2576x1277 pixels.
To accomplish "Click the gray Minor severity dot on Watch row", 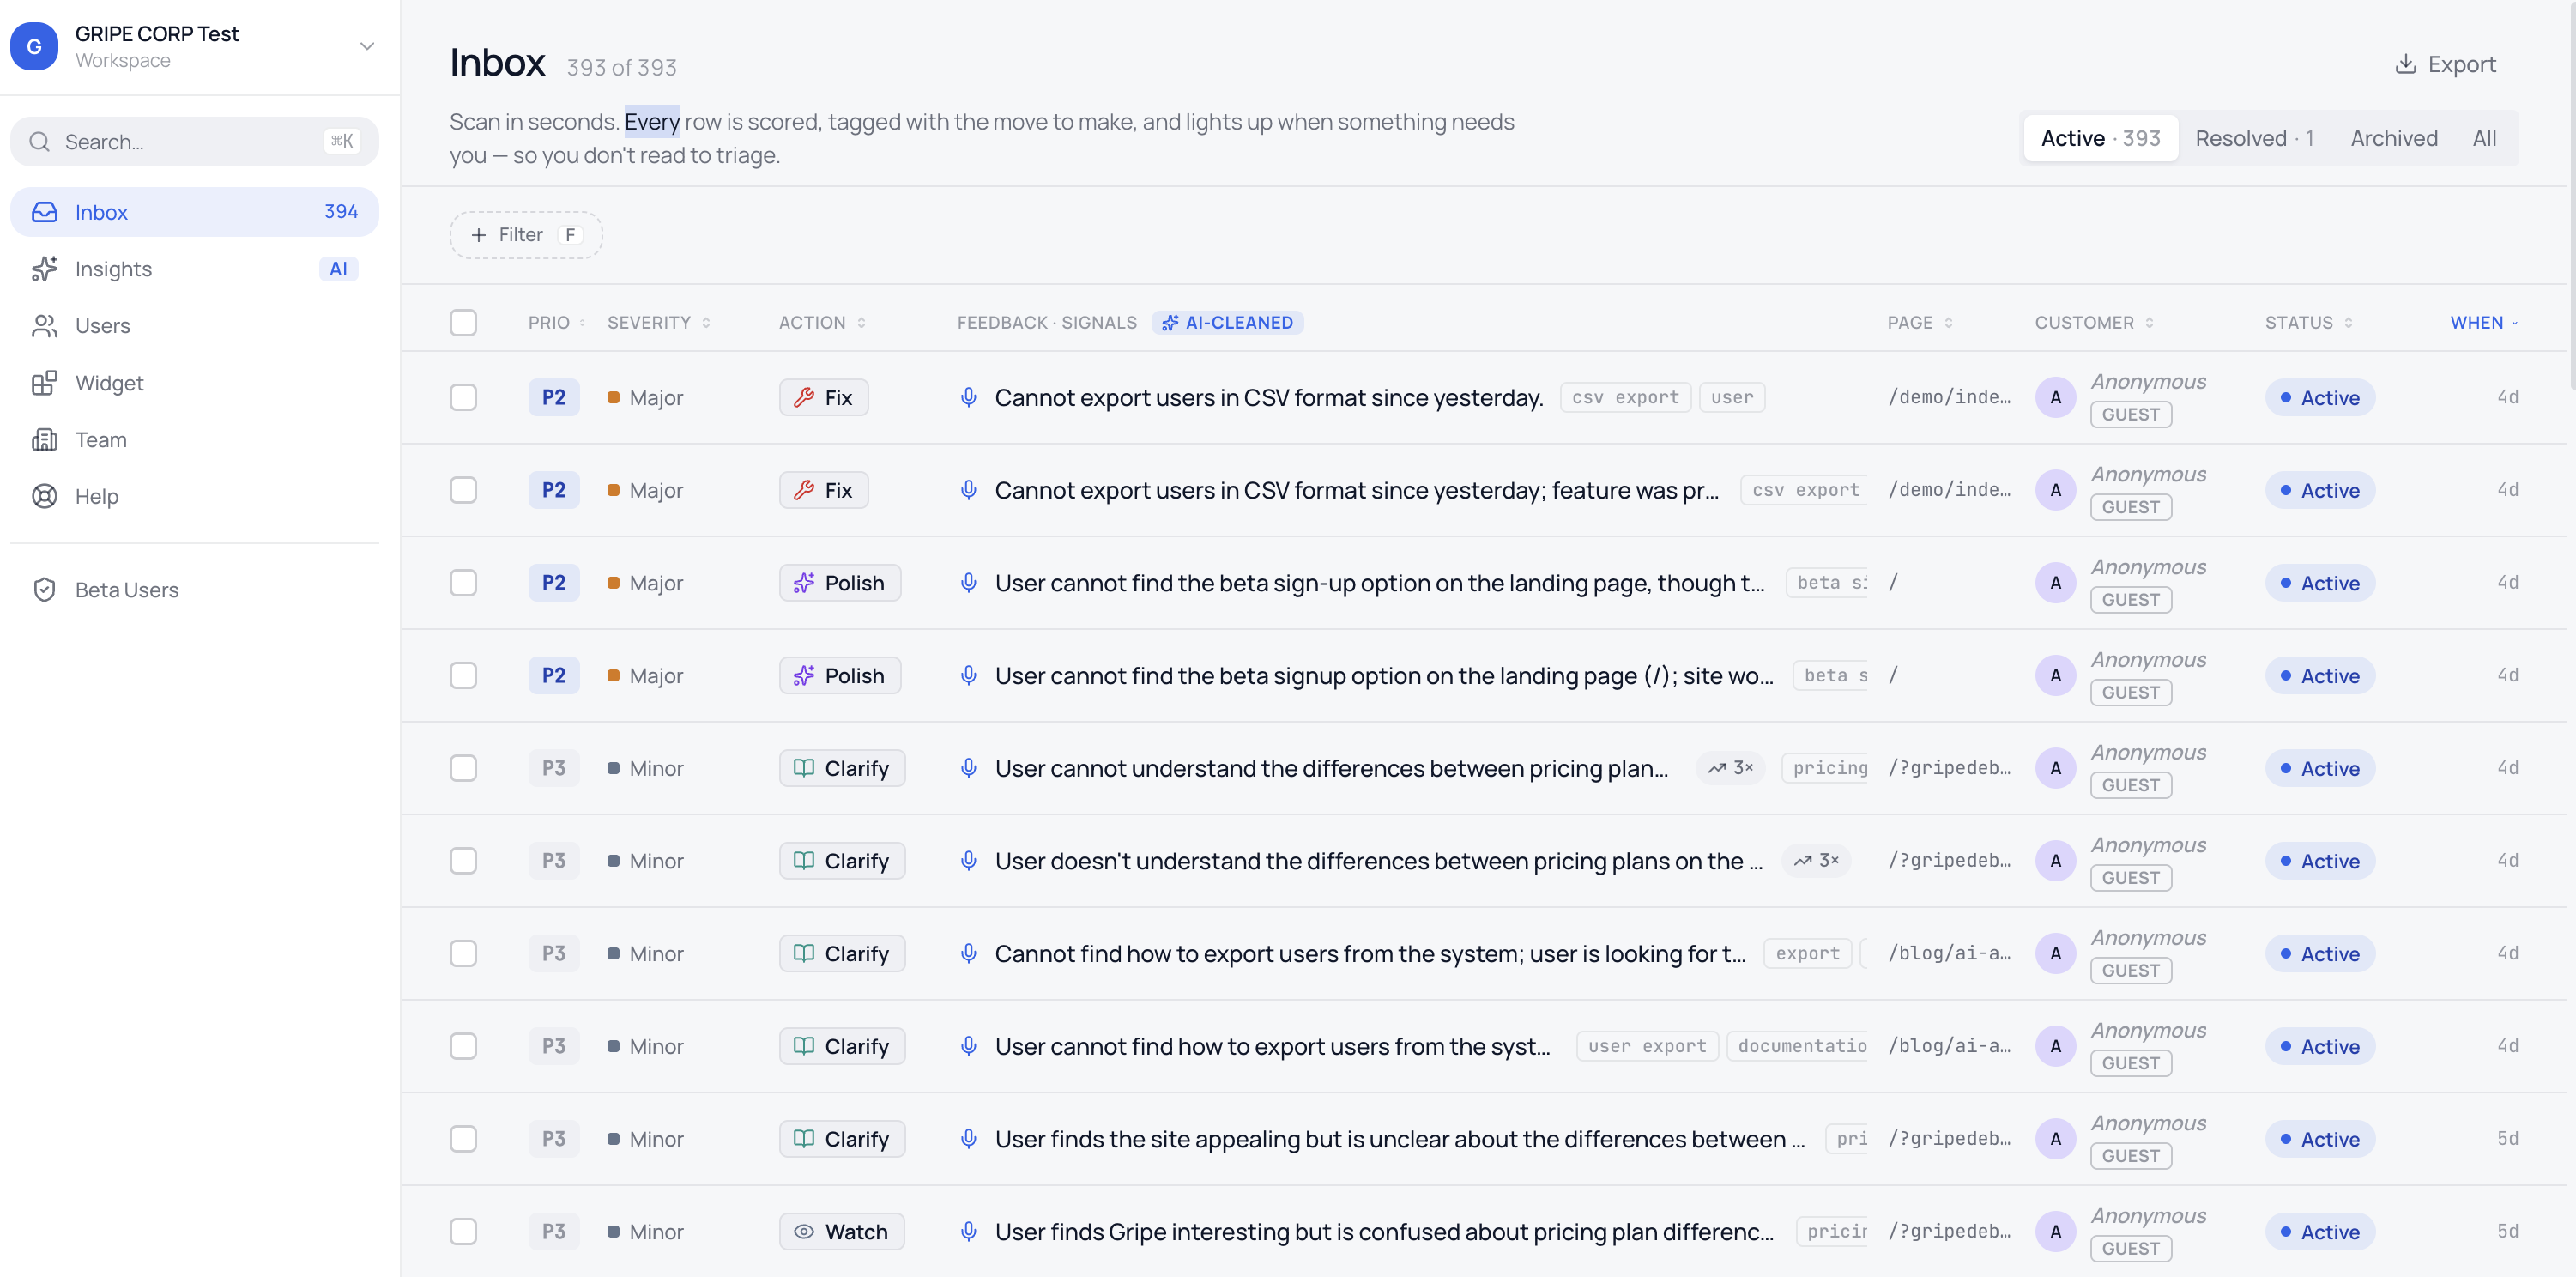I will pyautogui.click(x=613, y=1231).
